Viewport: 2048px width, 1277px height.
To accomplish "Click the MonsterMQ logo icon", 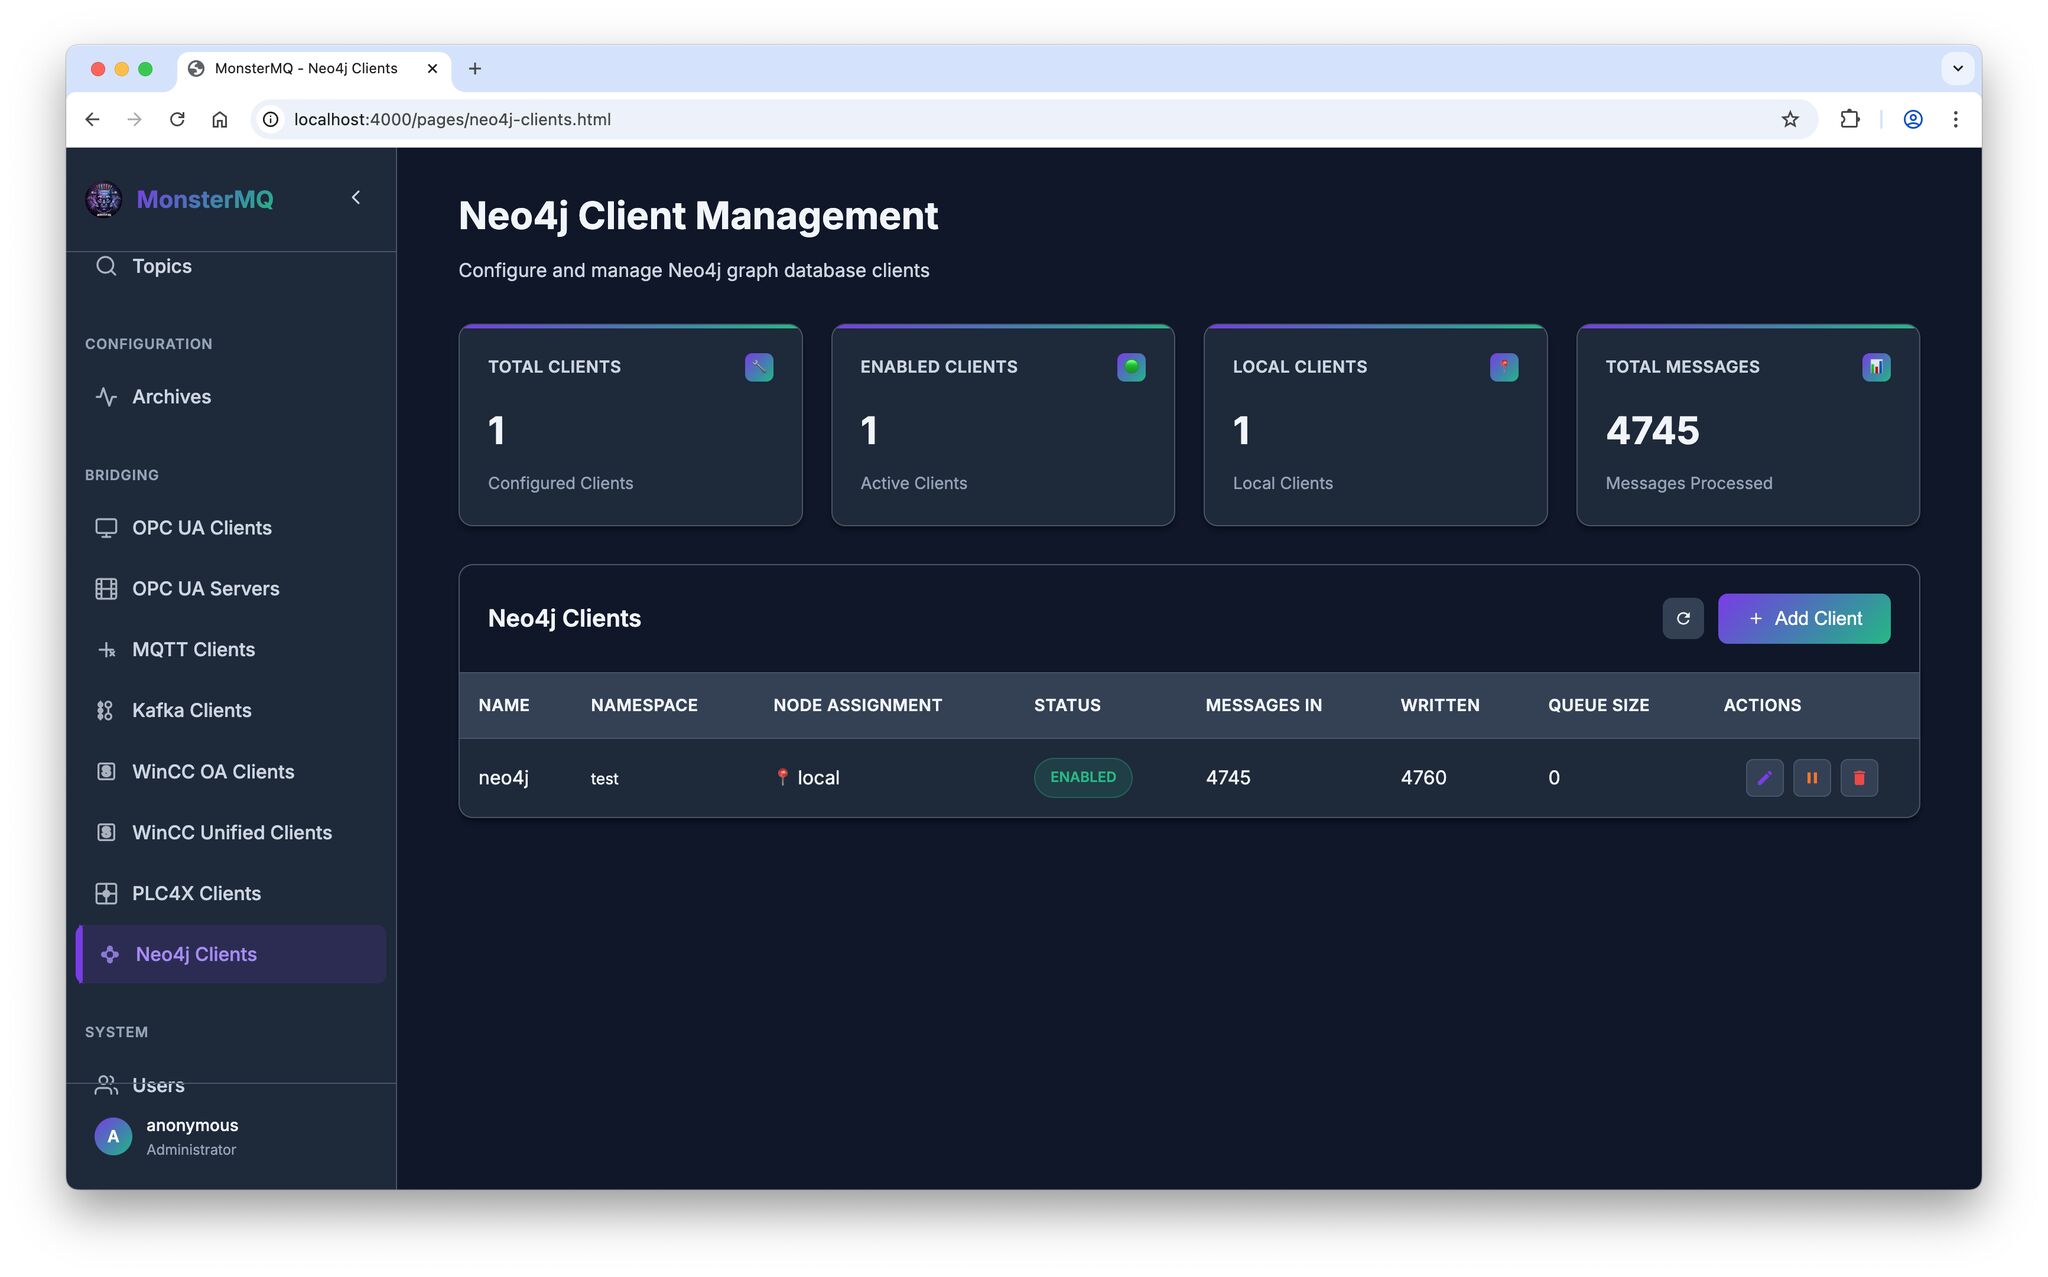I will click(x=104, y=199).
